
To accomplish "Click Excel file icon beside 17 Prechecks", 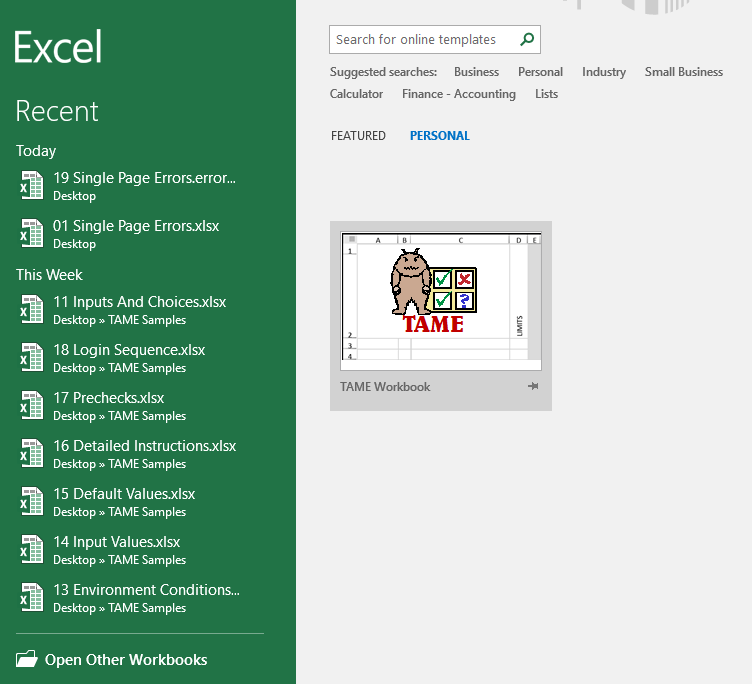I will pyautogui.click(x=32, y=405).
